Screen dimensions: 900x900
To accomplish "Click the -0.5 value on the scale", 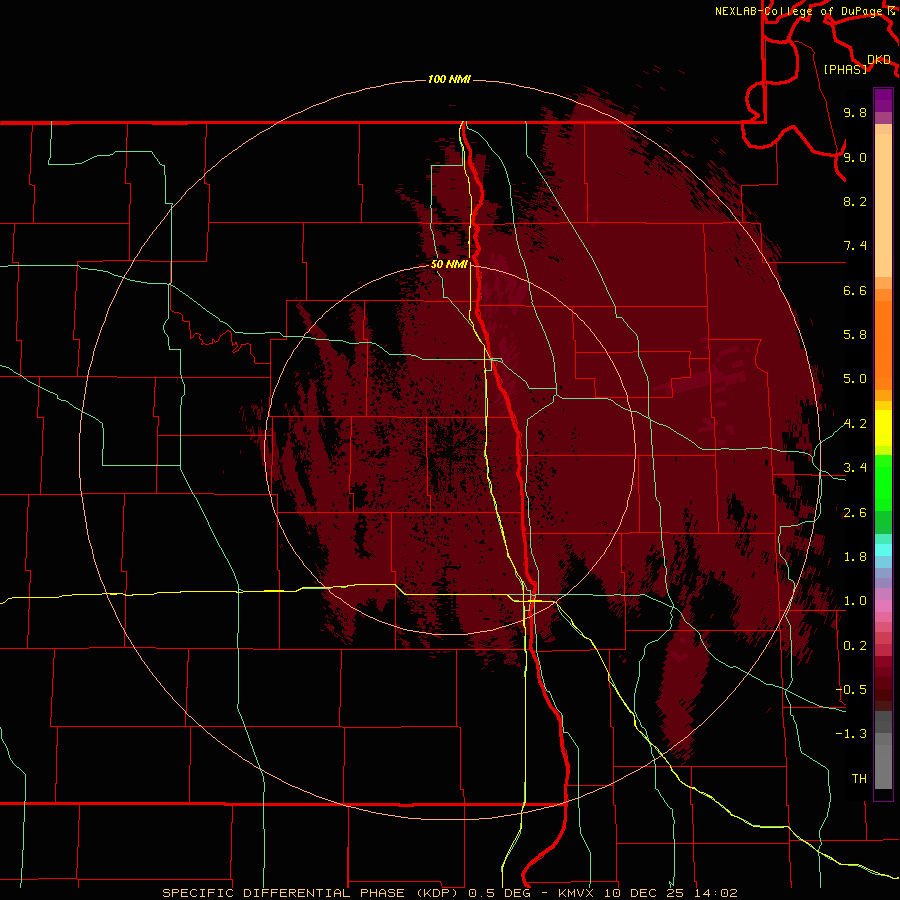I will tap(851, 690).
